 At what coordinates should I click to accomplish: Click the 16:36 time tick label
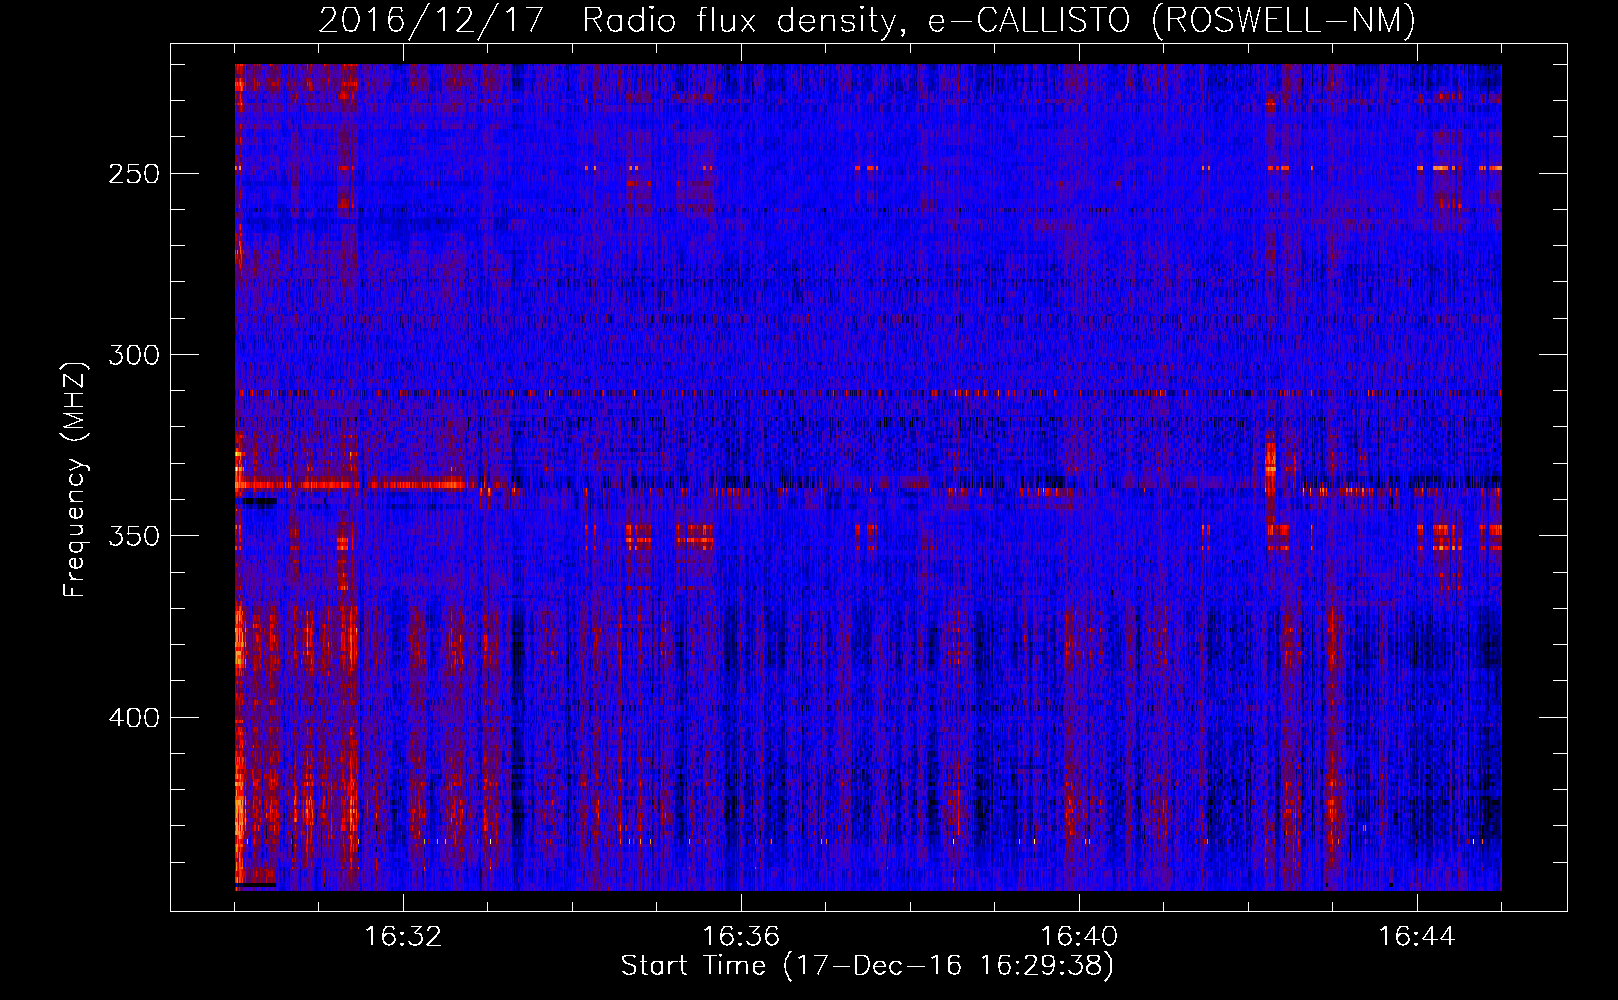pyautogui.click(x=741, y=937)
